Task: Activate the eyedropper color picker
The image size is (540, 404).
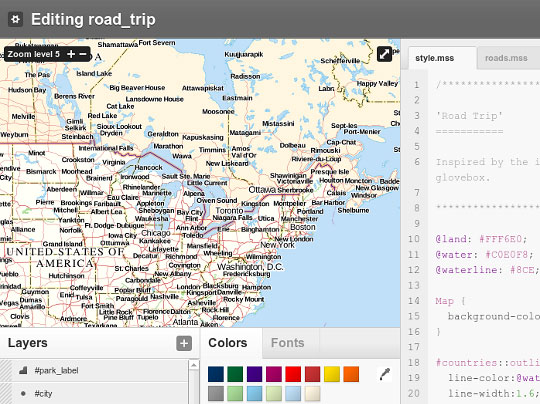Action: pos(385,374)
